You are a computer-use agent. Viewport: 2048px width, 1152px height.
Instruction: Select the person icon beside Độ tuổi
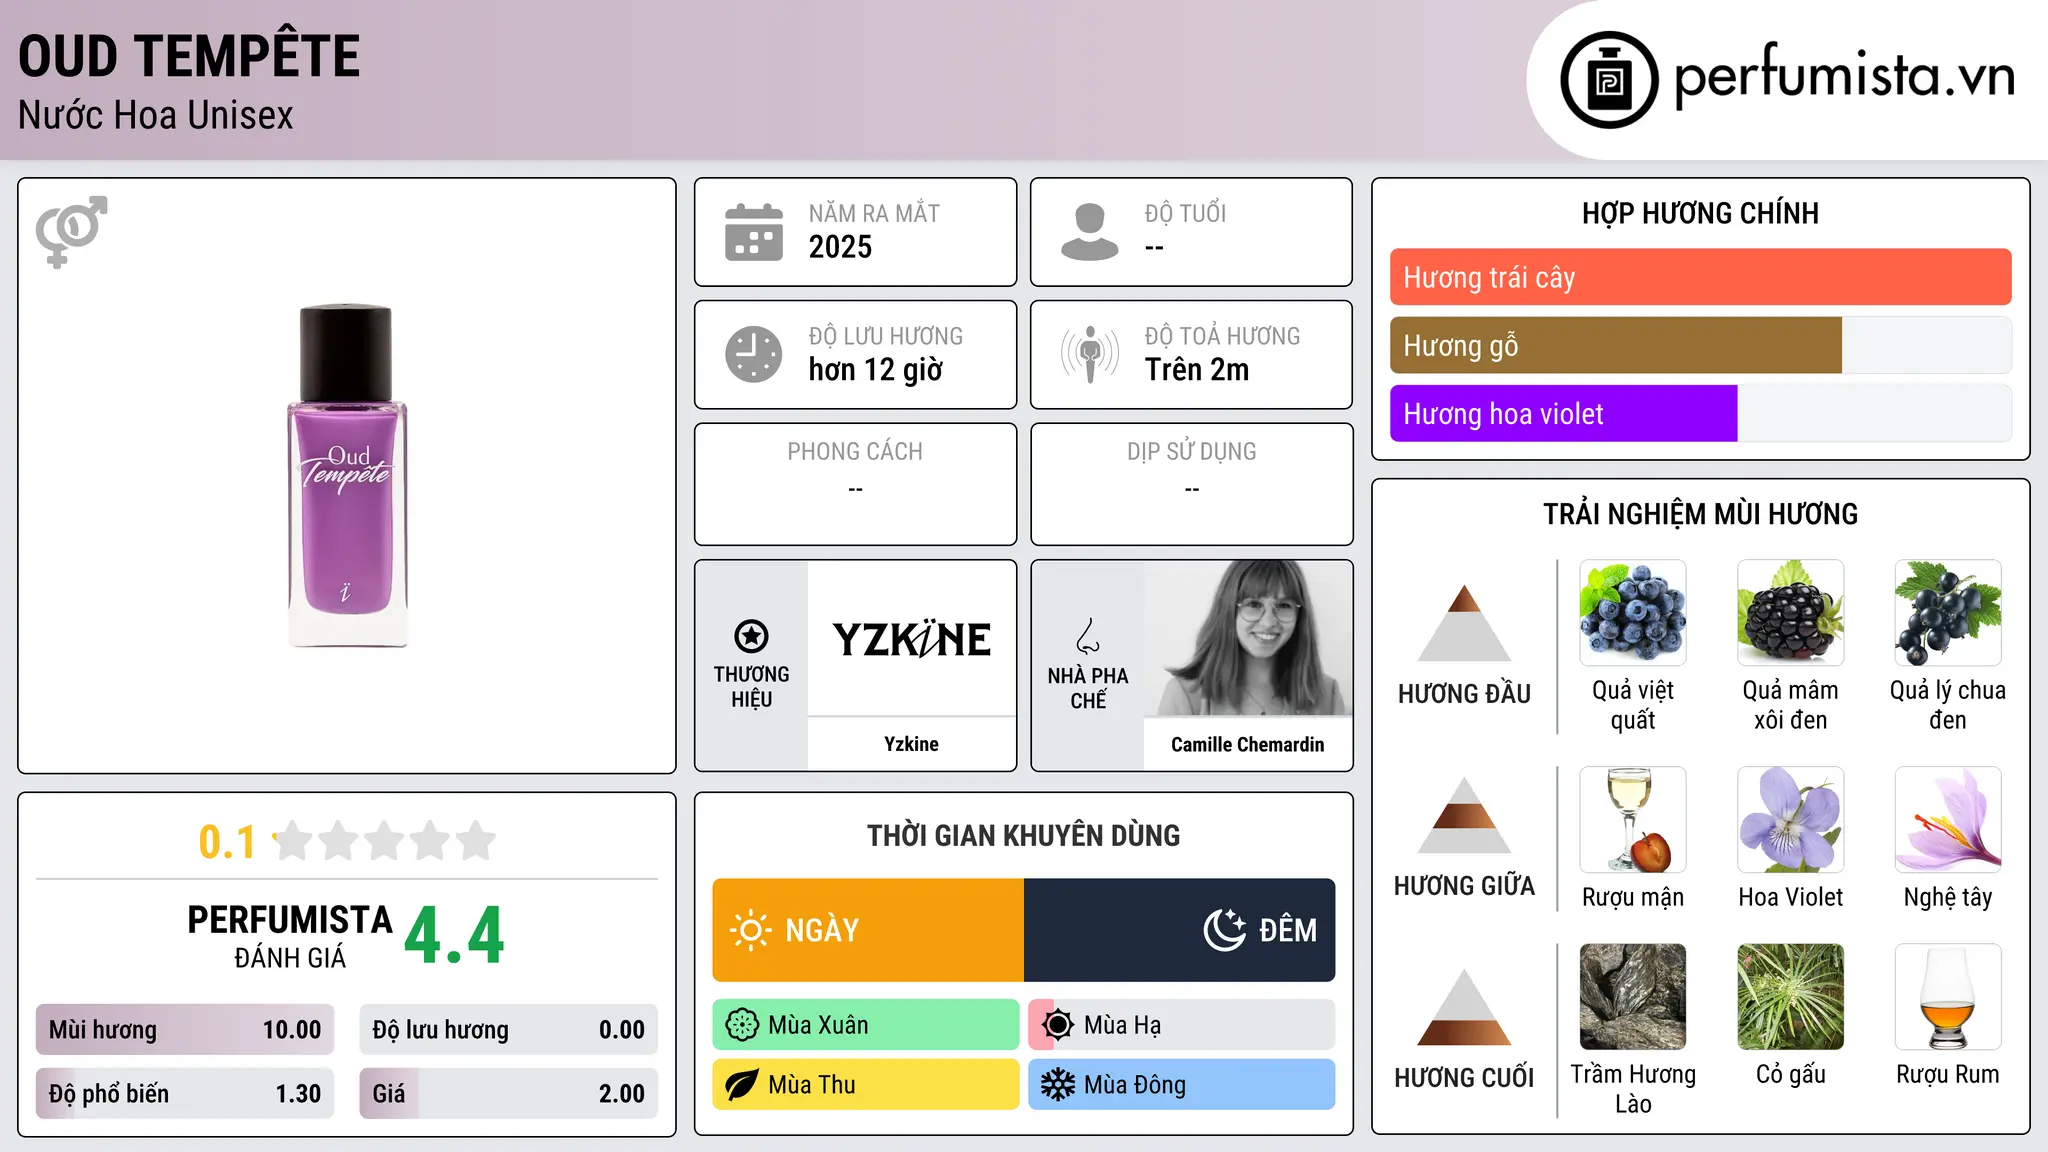pos(1090,232)
